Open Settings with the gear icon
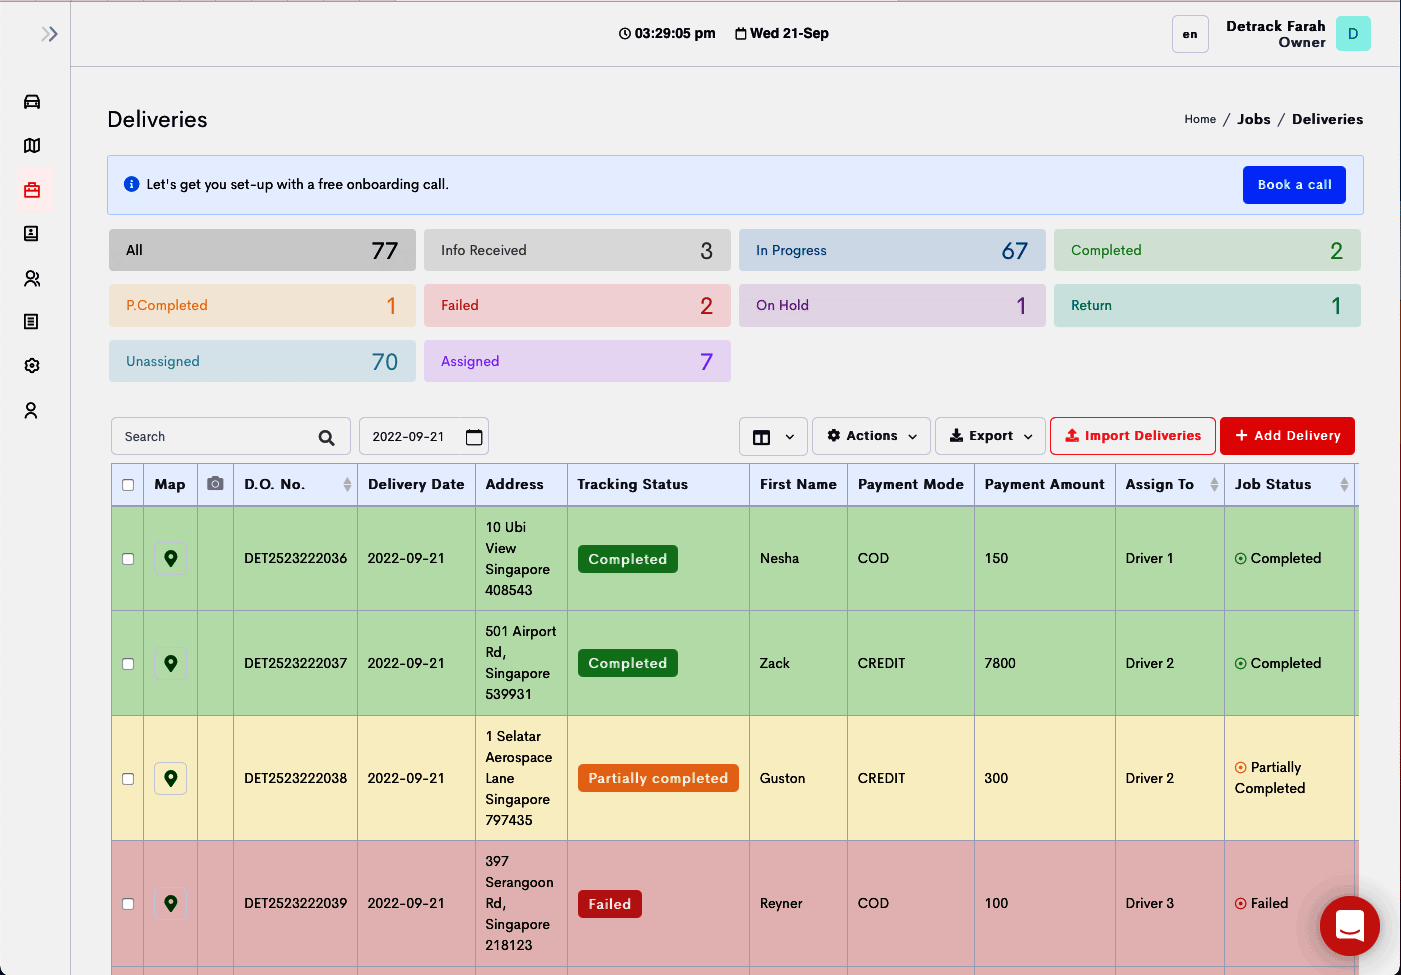This screenshot has height=975, width=1401. tap(32, 365)
